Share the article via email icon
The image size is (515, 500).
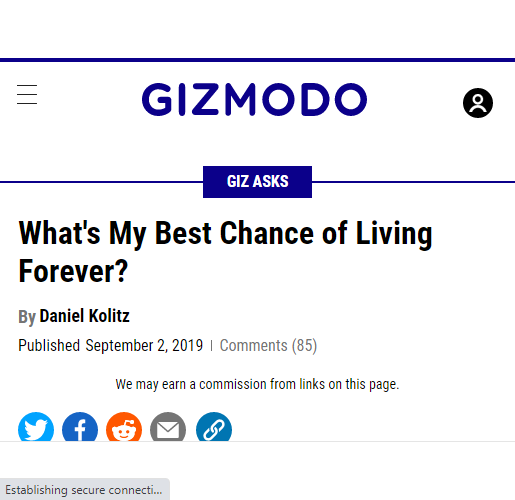[x=168, y=427]
